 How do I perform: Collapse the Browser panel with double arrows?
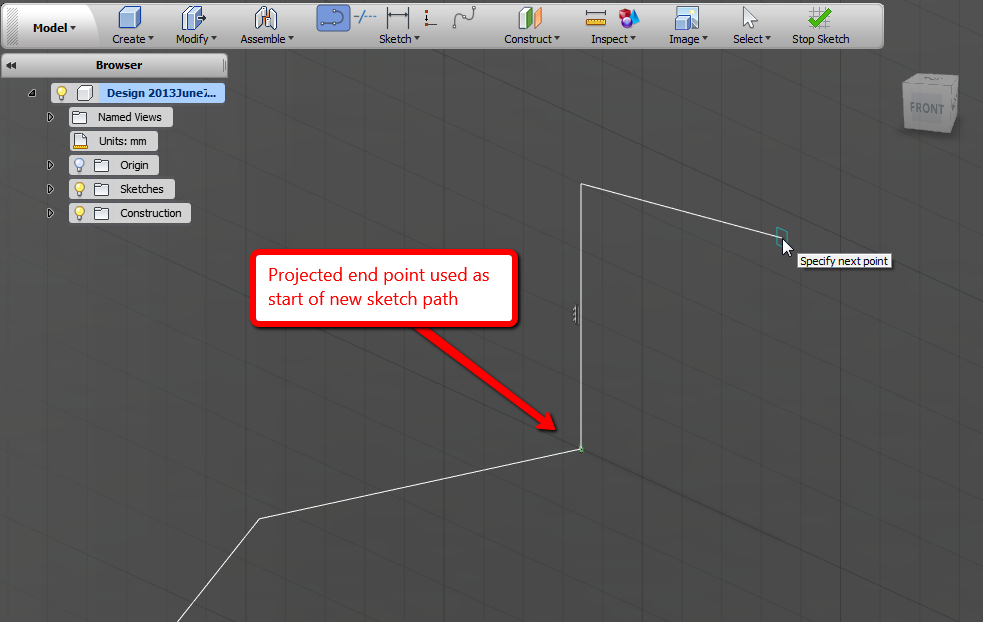11,65
